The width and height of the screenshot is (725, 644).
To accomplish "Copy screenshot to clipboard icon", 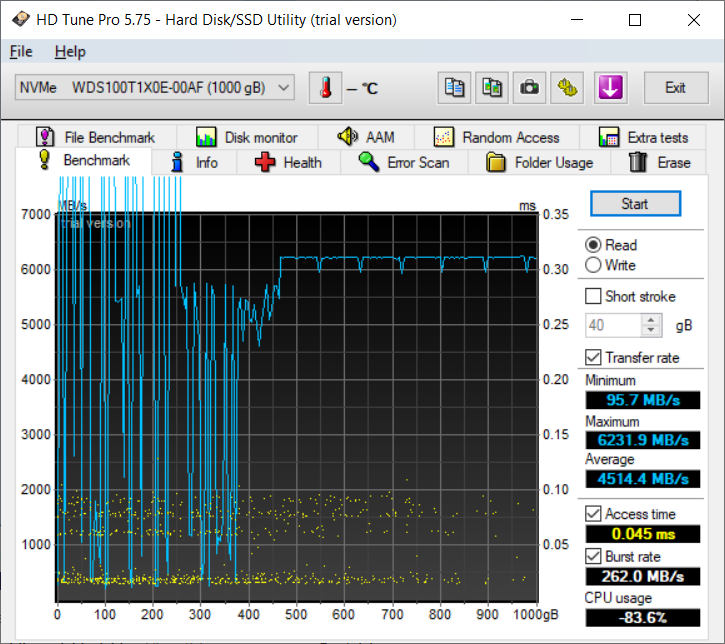I will [x=492, y=87].
